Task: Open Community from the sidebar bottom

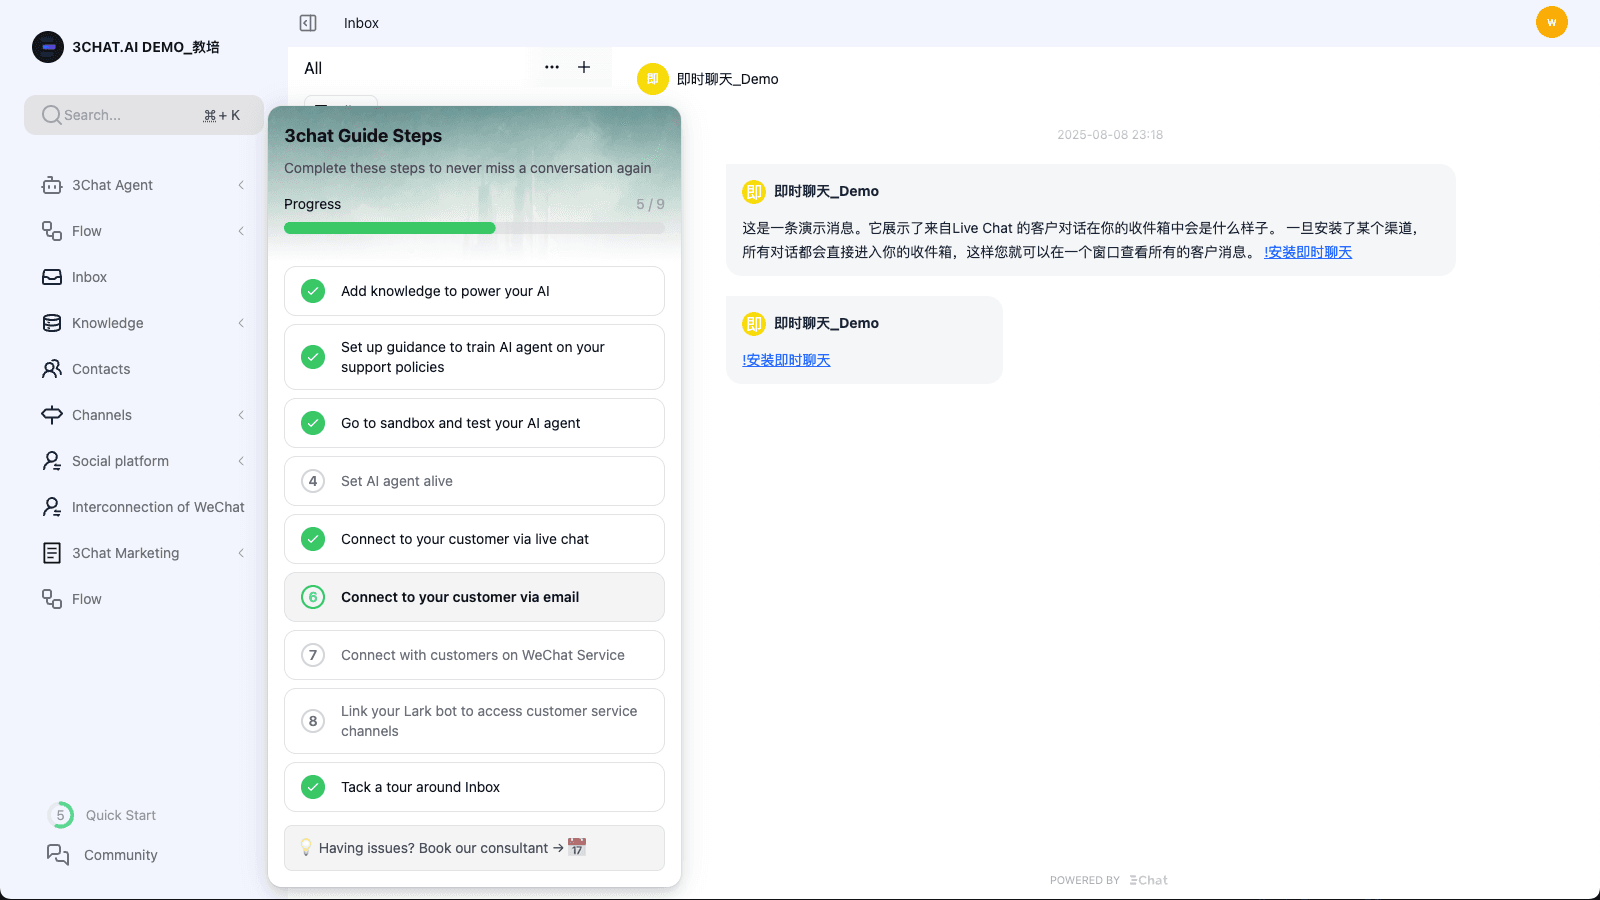Action: click(x=120, y=855)
